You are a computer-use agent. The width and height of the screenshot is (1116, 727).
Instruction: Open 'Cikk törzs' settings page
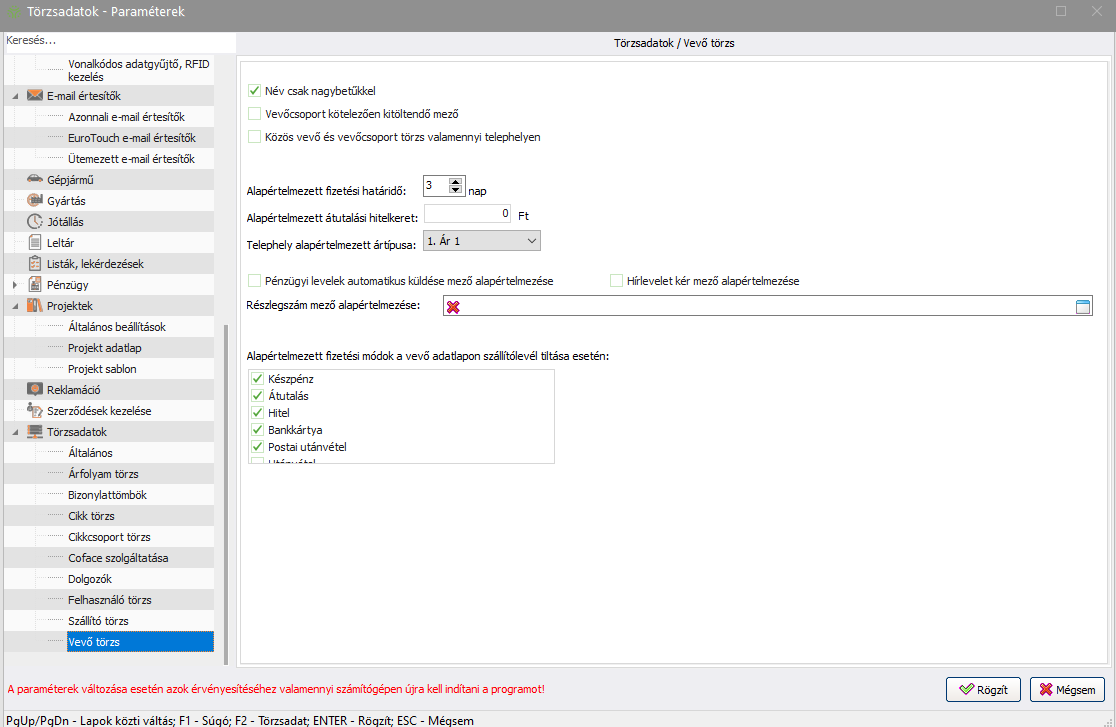(x=91, y=516)
